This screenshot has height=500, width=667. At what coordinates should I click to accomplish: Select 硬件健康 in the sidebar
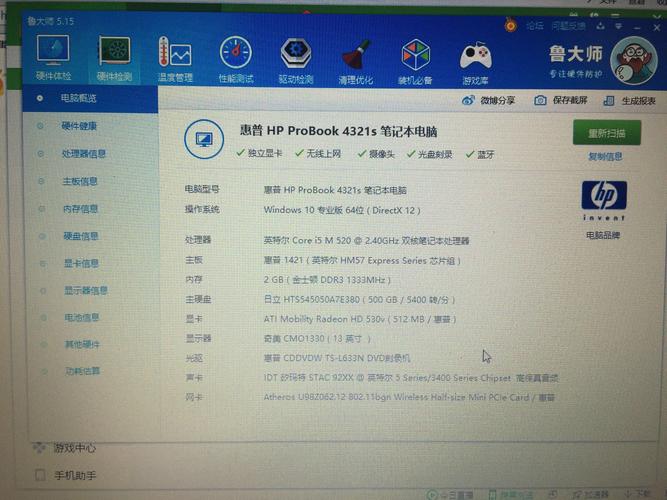79,126
